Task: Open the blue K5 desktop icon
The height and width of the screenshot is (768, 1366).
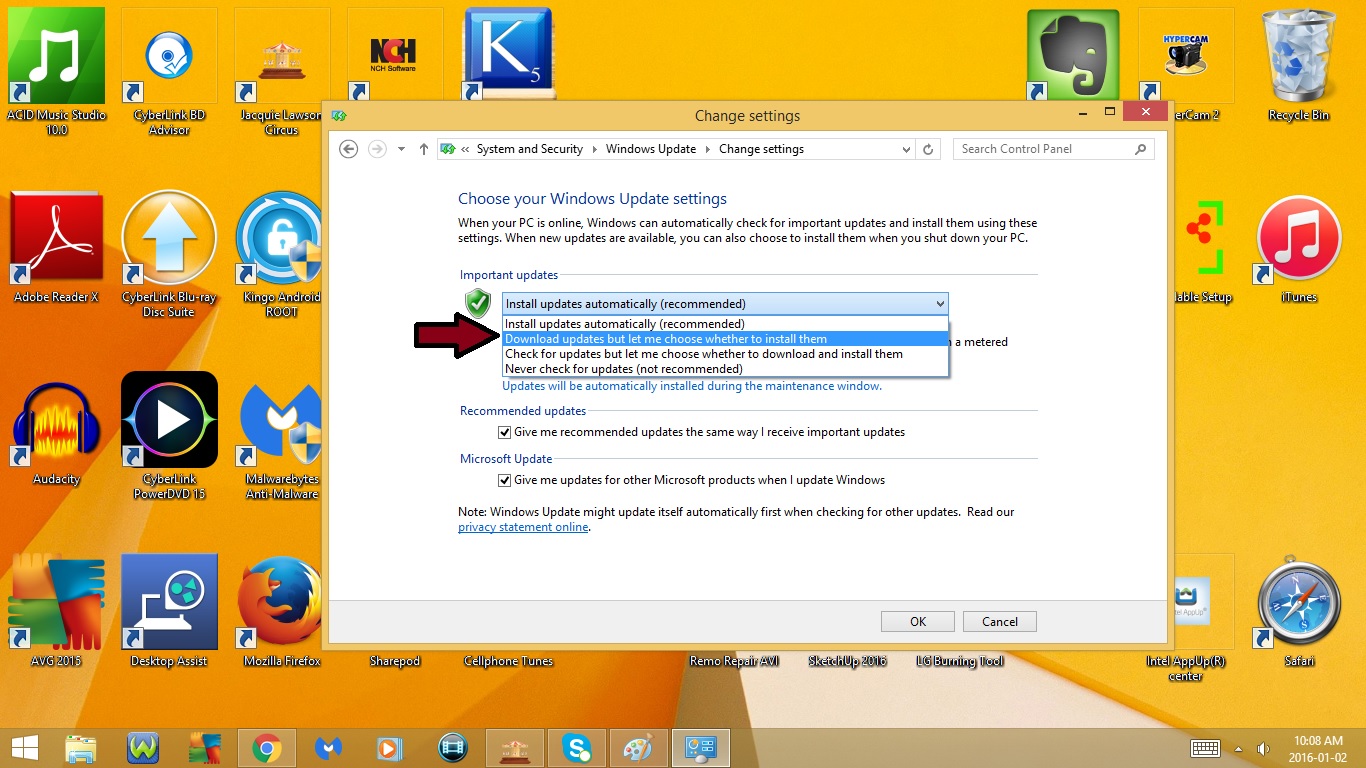Action: click(x=508, y=53)
